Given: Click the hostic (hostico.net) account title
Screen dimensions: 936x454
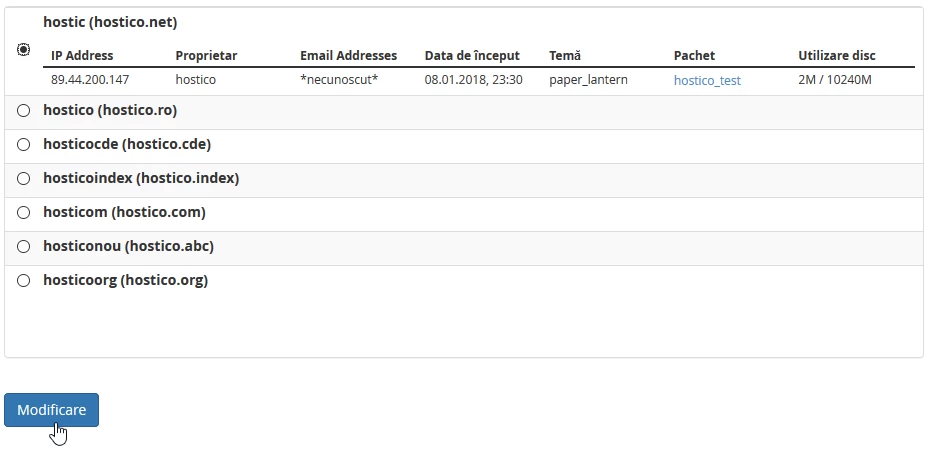Looking at the screenshot, I should click(x=110, y=22).
